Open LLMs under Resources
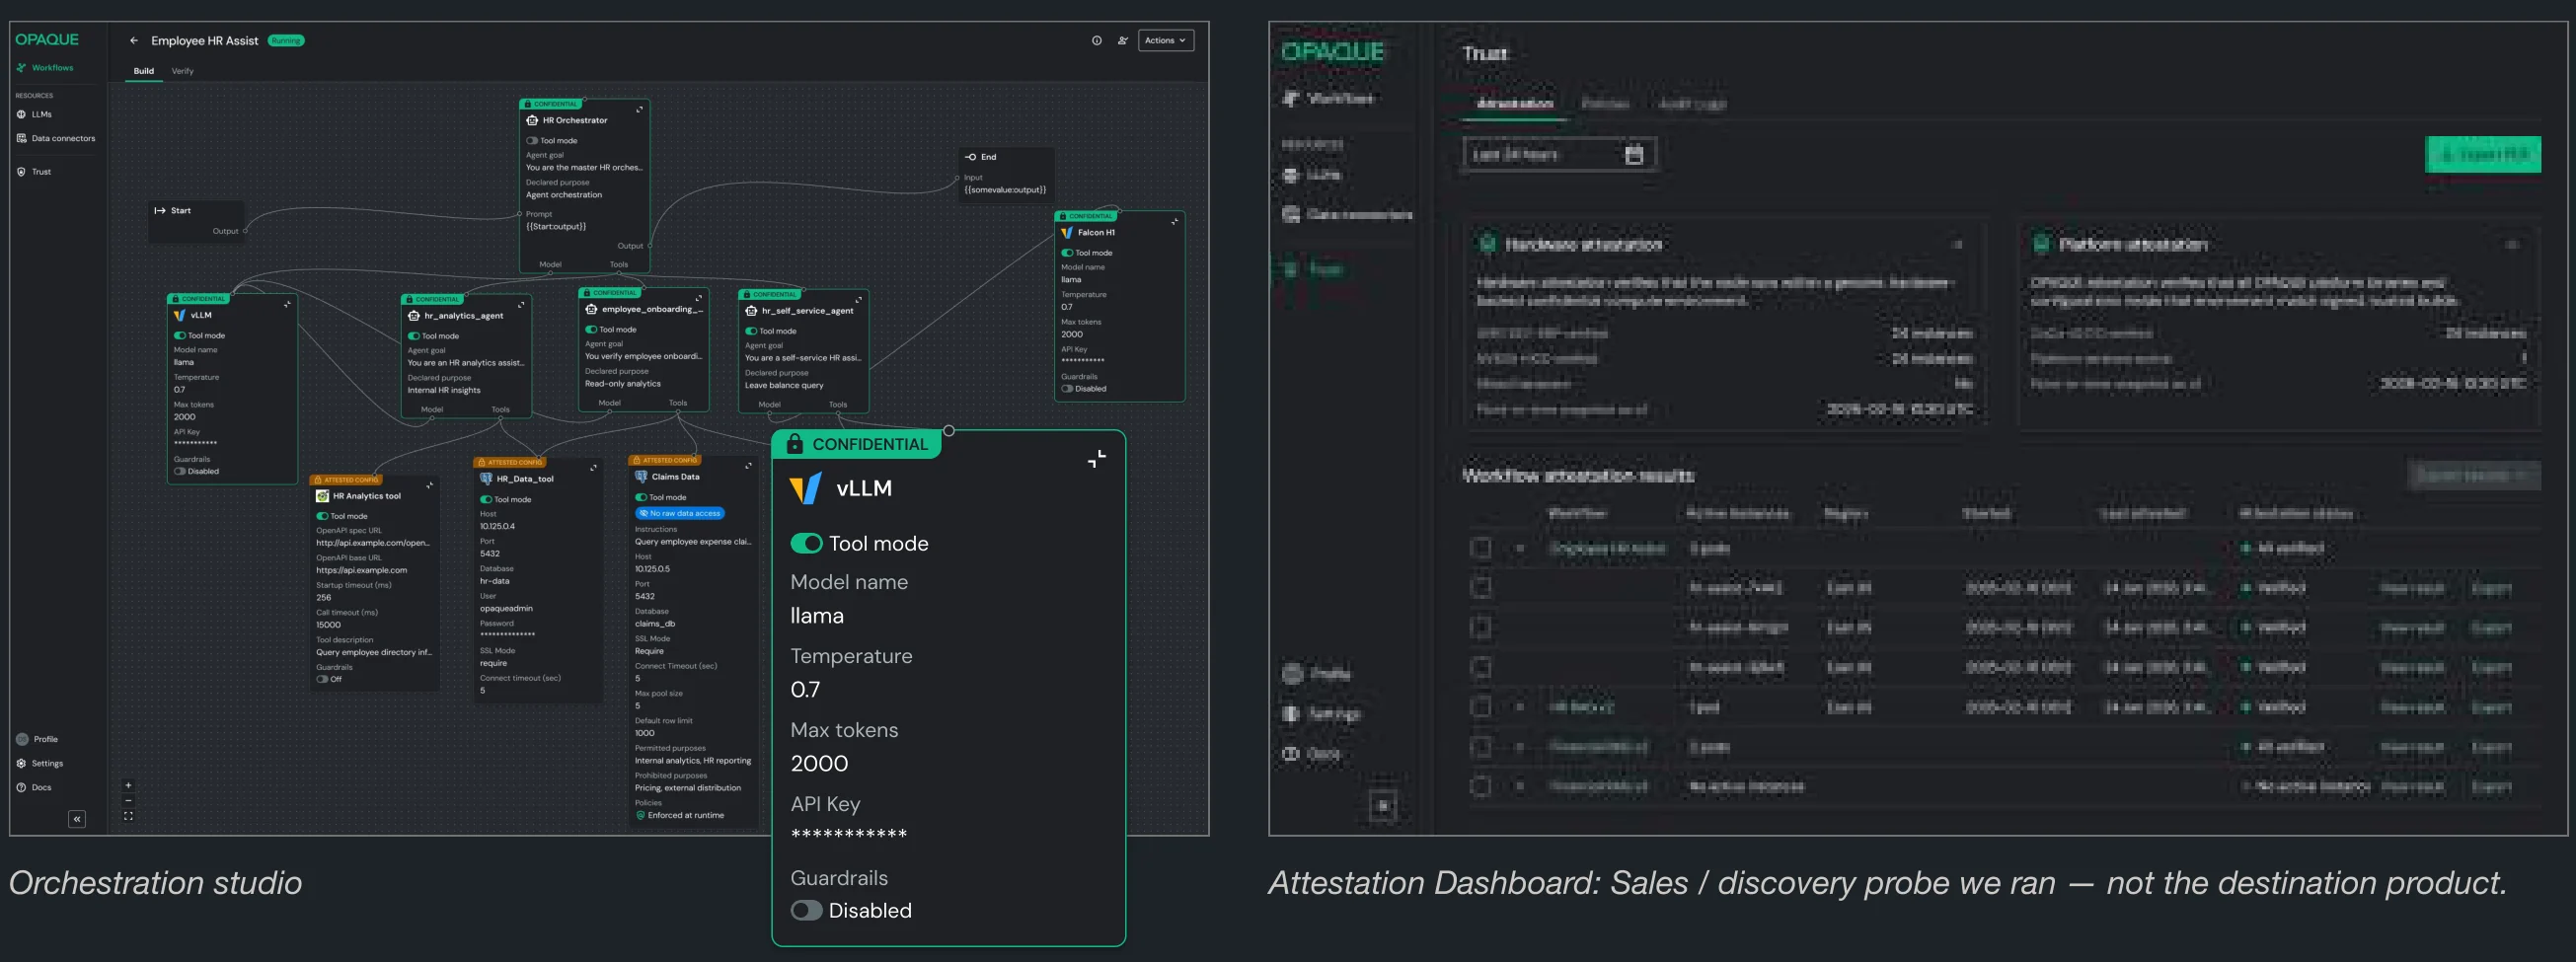Screen dimensions: 2576x962 [x=34, y=114]
